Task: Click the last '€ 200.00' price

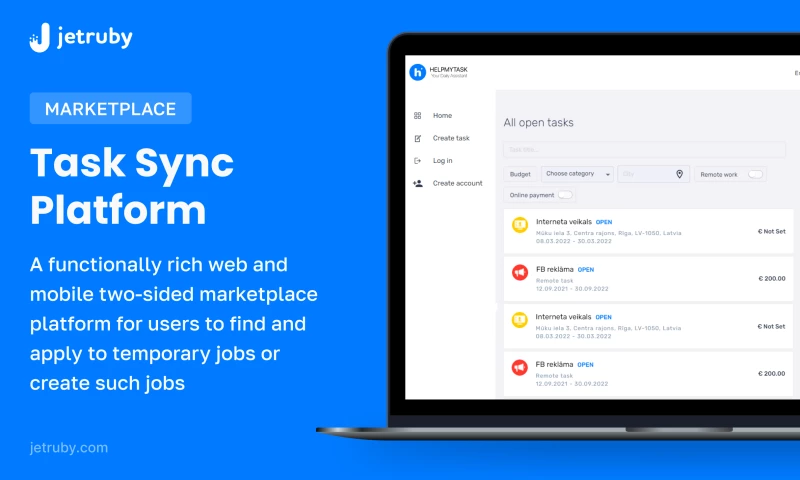Action: pos(771,374)
